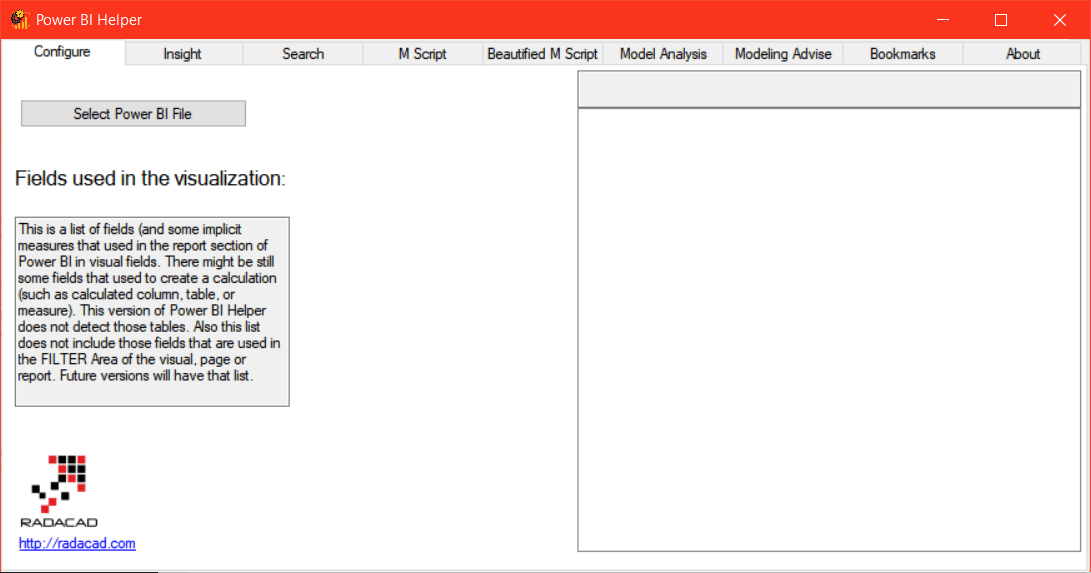Switch to the Modeling Advise tab

coord(783,54)
